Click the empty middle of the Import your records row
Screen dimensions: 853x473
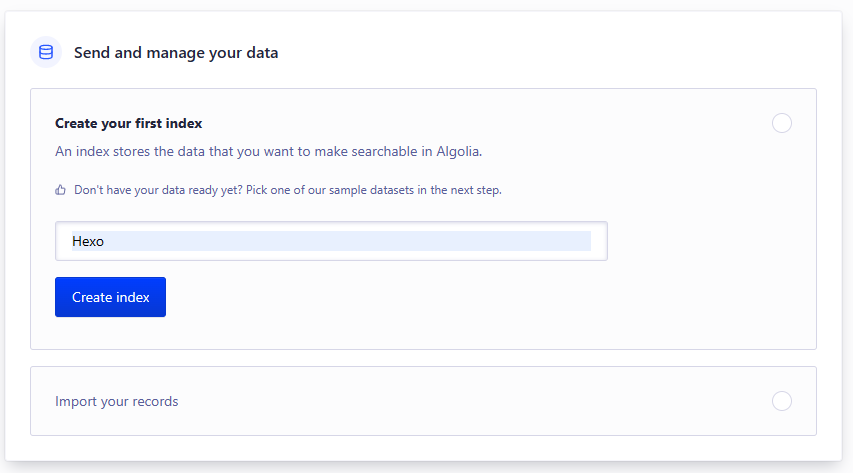pyautogui.click(x=450, y=401)
